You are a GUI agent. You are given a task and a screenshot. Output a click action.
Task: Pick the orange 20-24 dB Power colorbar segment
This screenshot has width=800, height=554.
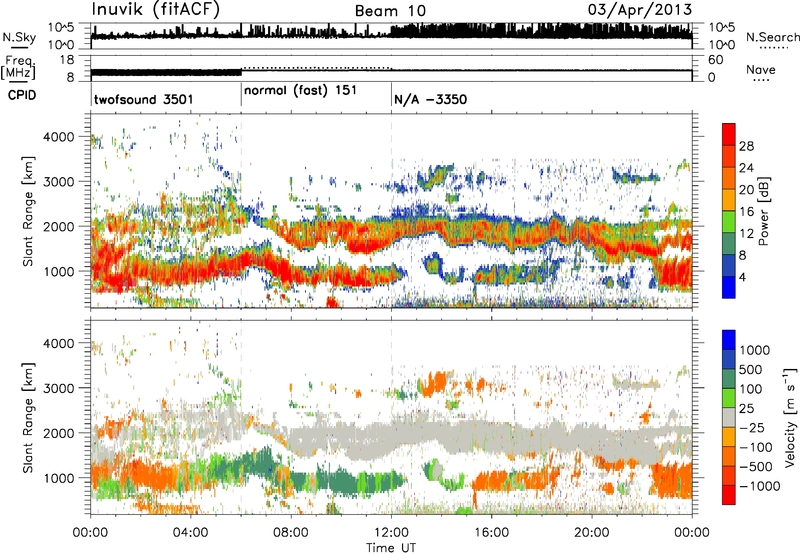[x=729, y=178]
